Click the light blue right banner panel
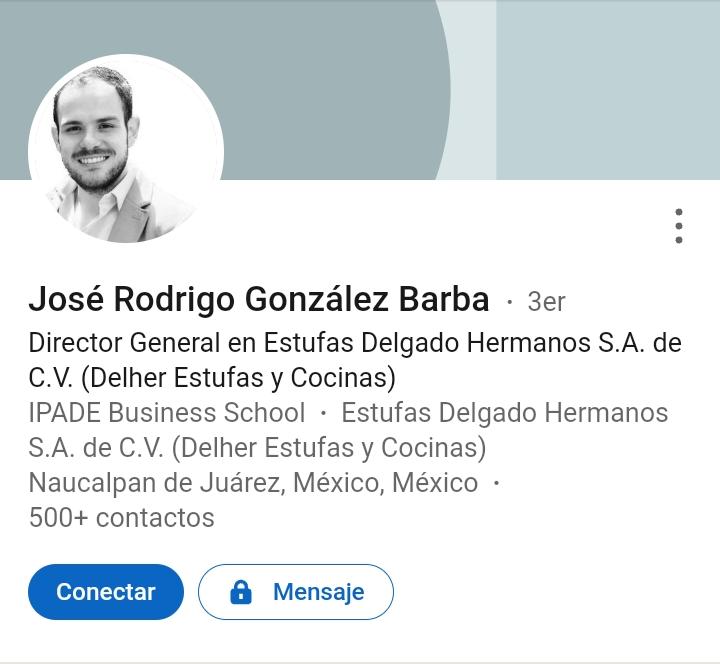 point(608,90)
